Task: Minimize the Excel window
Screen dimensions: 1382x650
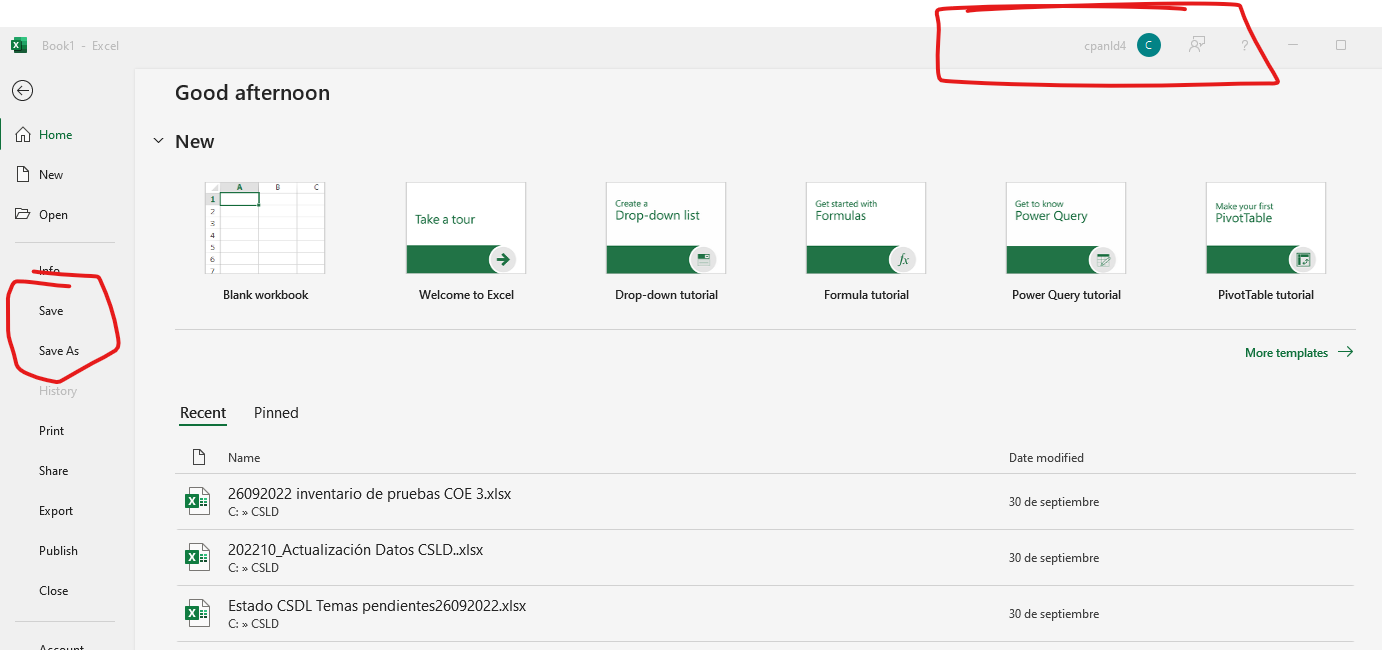Action: point(1293,45)
